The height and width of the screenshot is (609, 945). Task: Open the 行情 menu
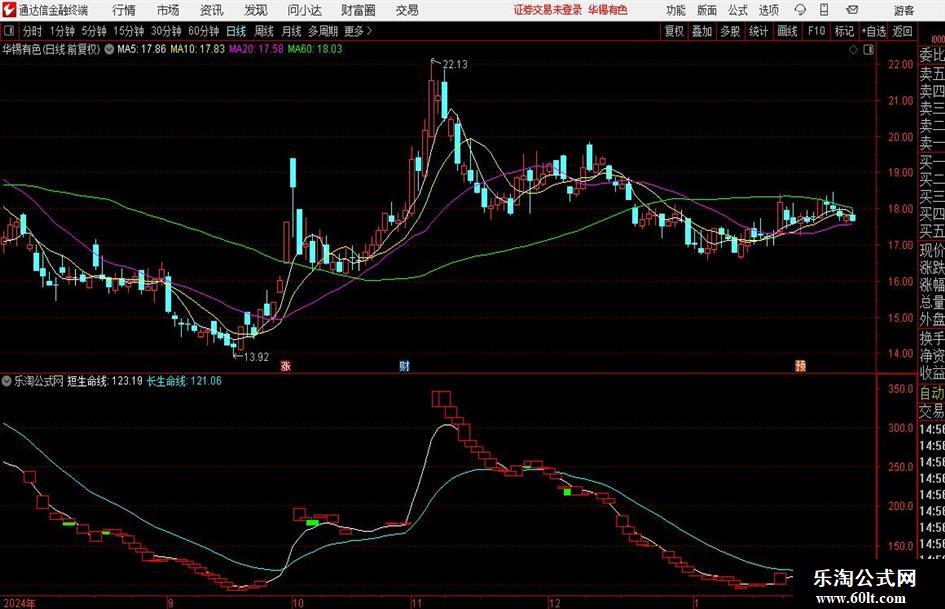pos(124,10)
